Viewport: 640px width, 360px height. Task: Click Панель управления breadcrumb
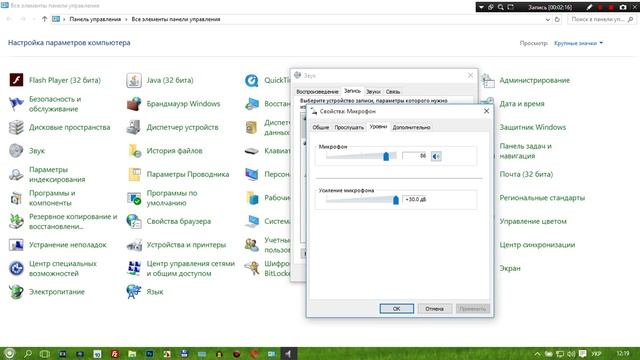[x=95, y=19]
